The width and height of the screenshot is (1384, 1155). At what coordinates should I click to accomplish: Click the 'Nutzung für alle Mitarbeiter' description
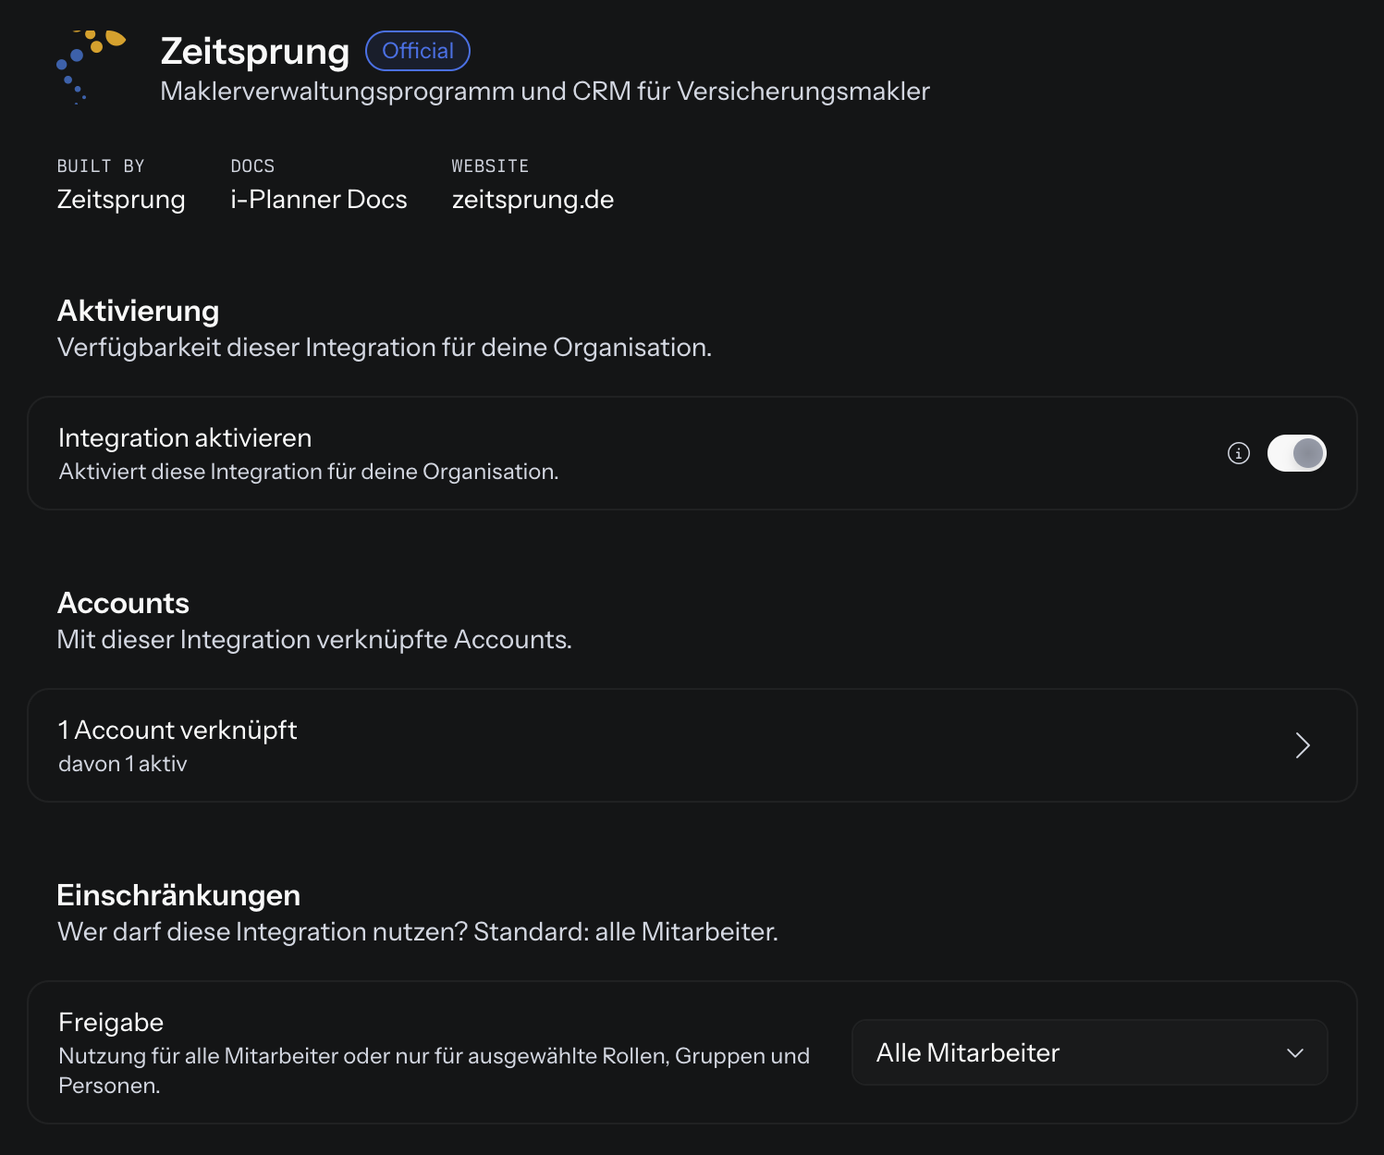click(x=434, y=1070)
